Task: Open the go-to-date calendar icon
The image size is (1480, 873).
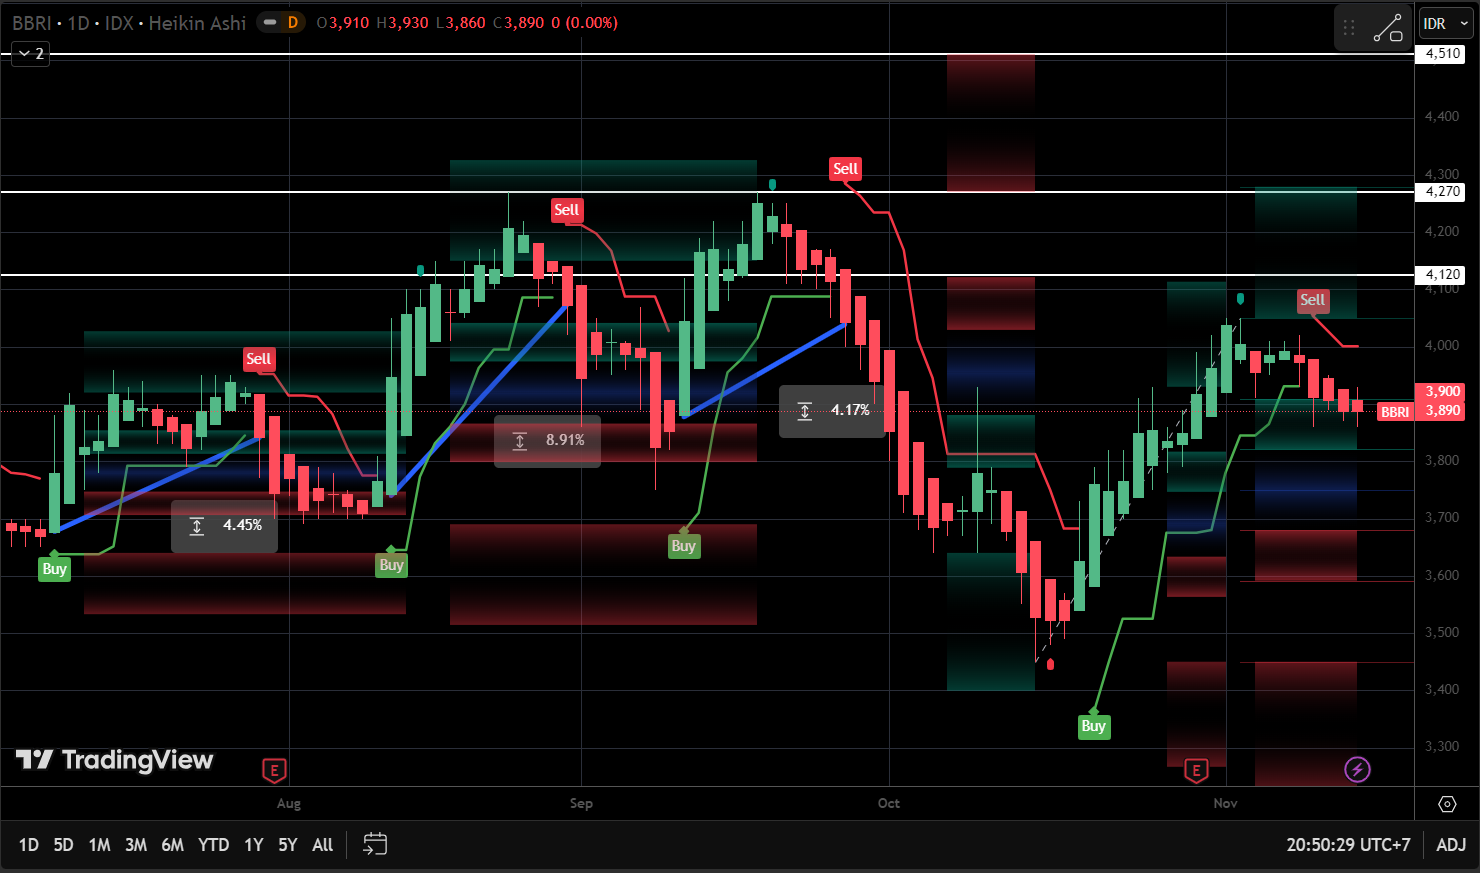Action: 374,845
